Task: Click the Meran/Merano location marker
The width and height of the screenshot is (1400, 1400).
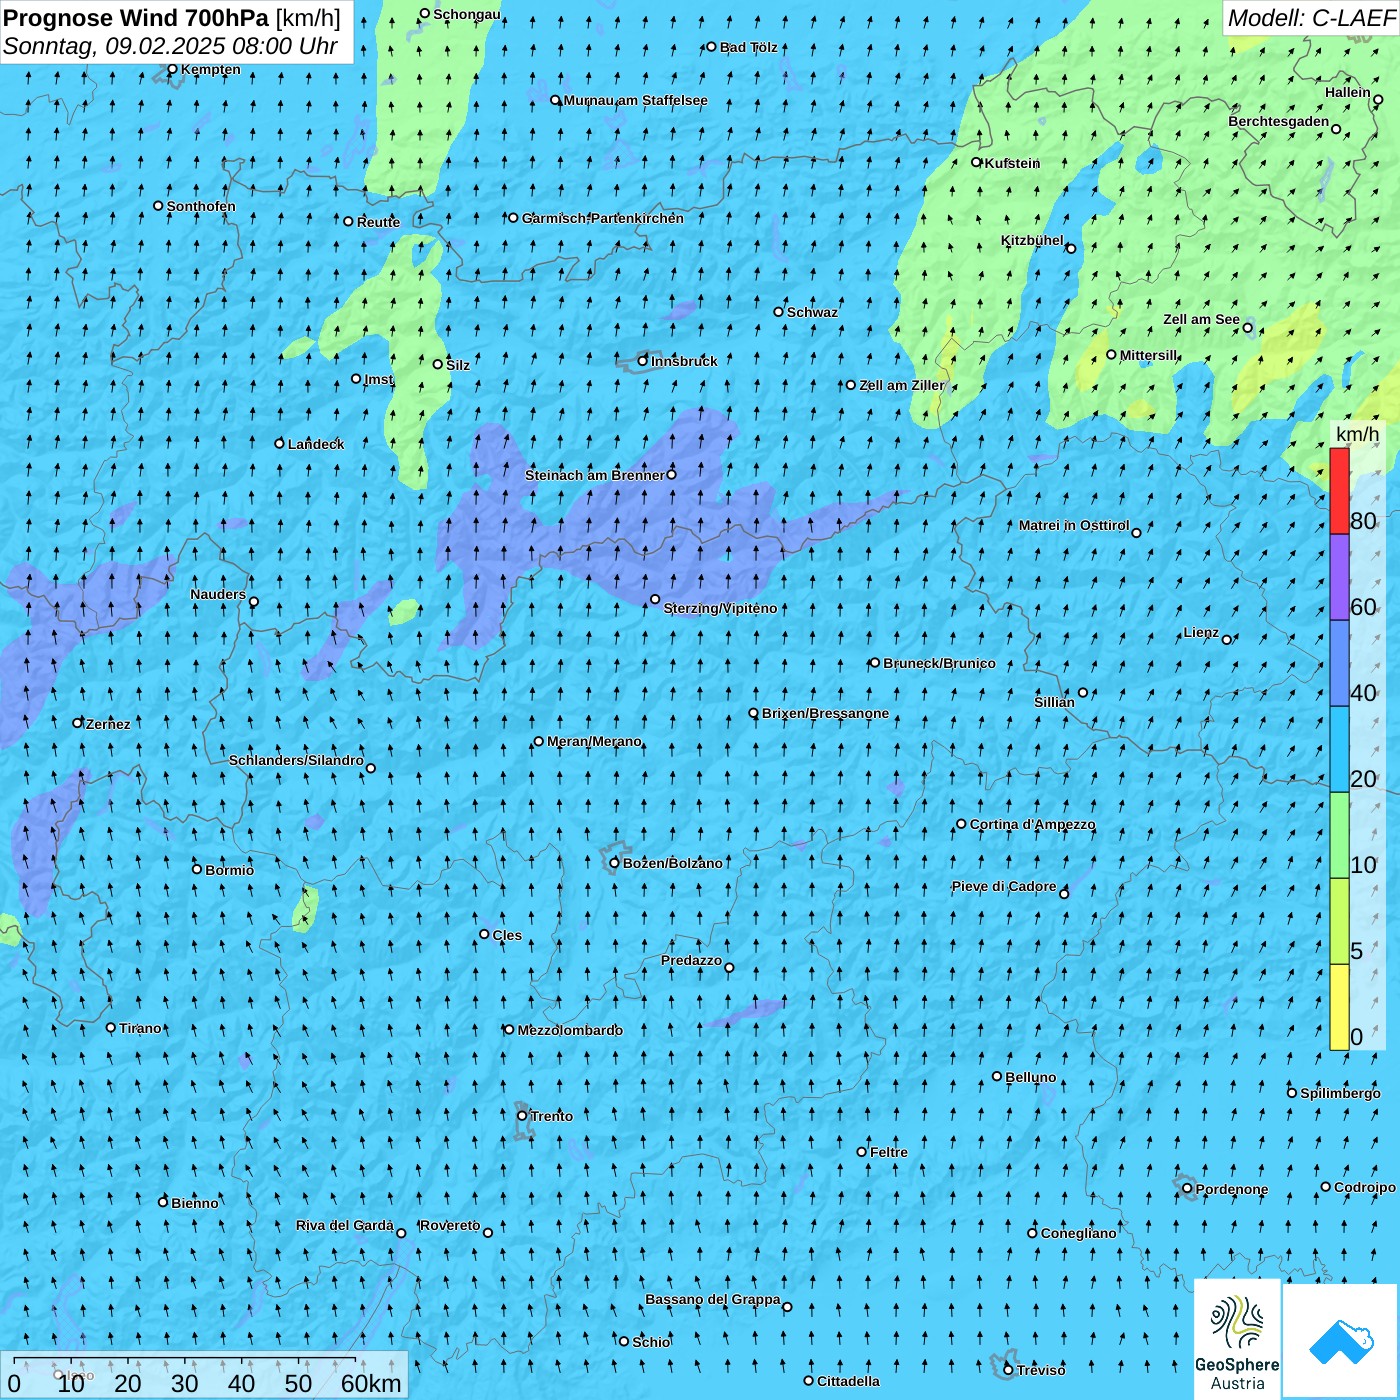Action: (x=538, y=741)
